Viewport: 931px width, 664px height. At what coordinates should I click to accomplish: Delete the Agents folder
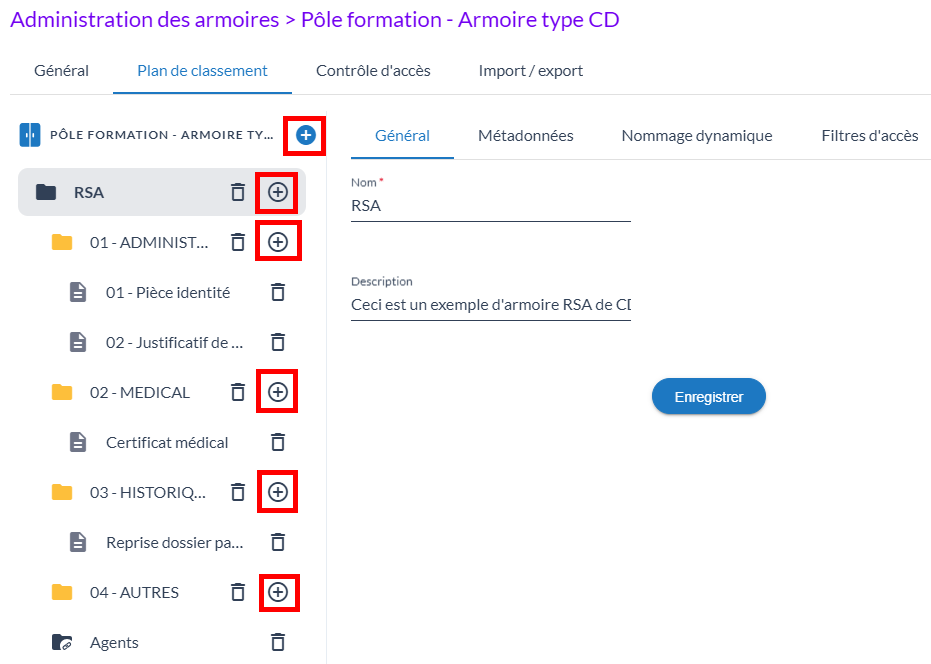click(278, 642)
